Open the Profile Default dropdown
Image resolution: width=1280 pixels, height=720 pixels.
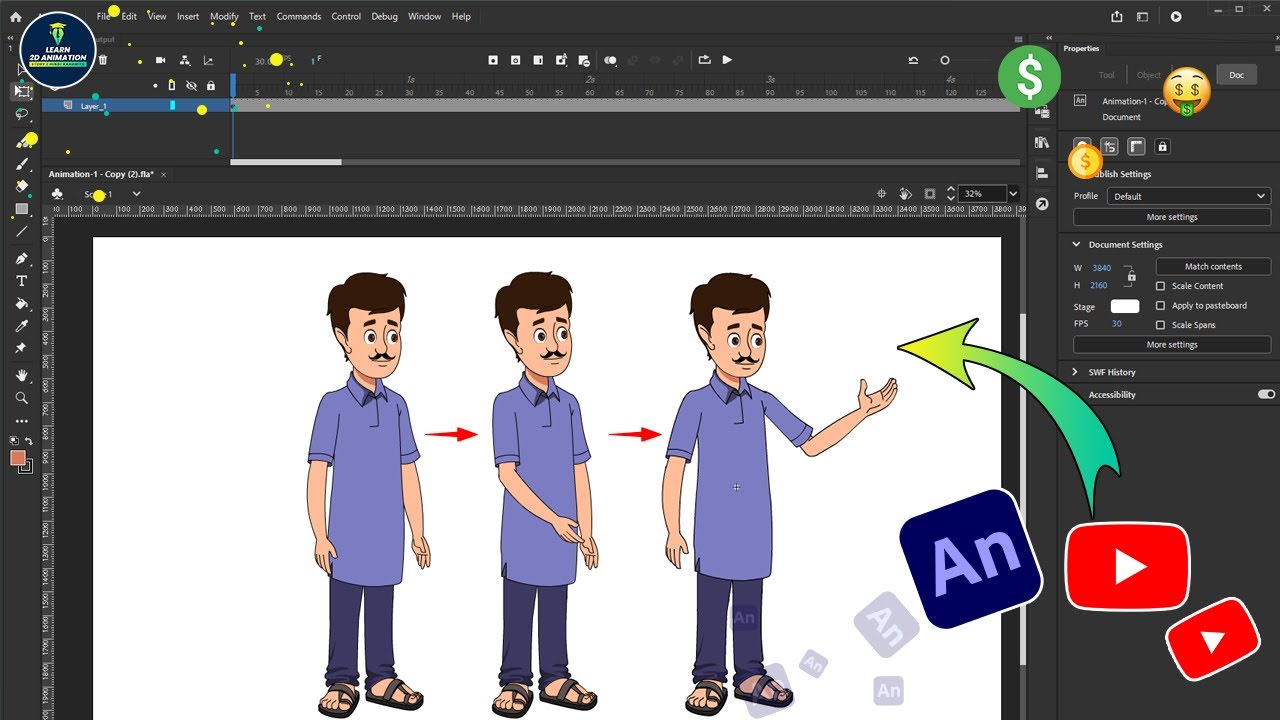1189,196
